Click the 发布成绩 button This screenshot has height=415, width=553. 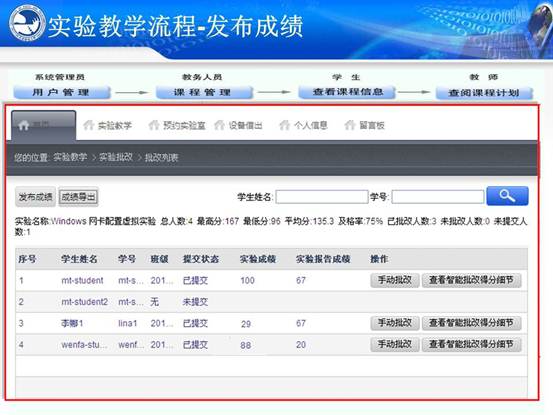(x=35, y=197)
